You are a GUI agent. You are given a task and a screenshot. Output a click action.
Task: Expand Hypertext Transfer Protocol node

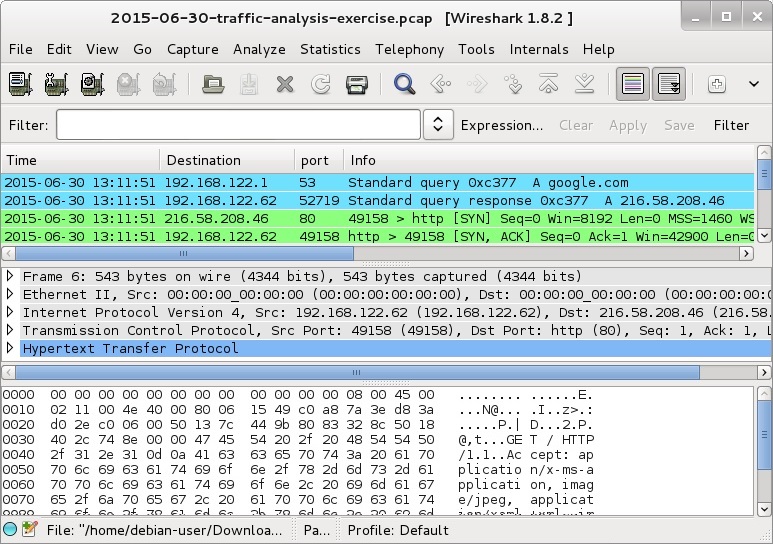click(x=9, y=348)
